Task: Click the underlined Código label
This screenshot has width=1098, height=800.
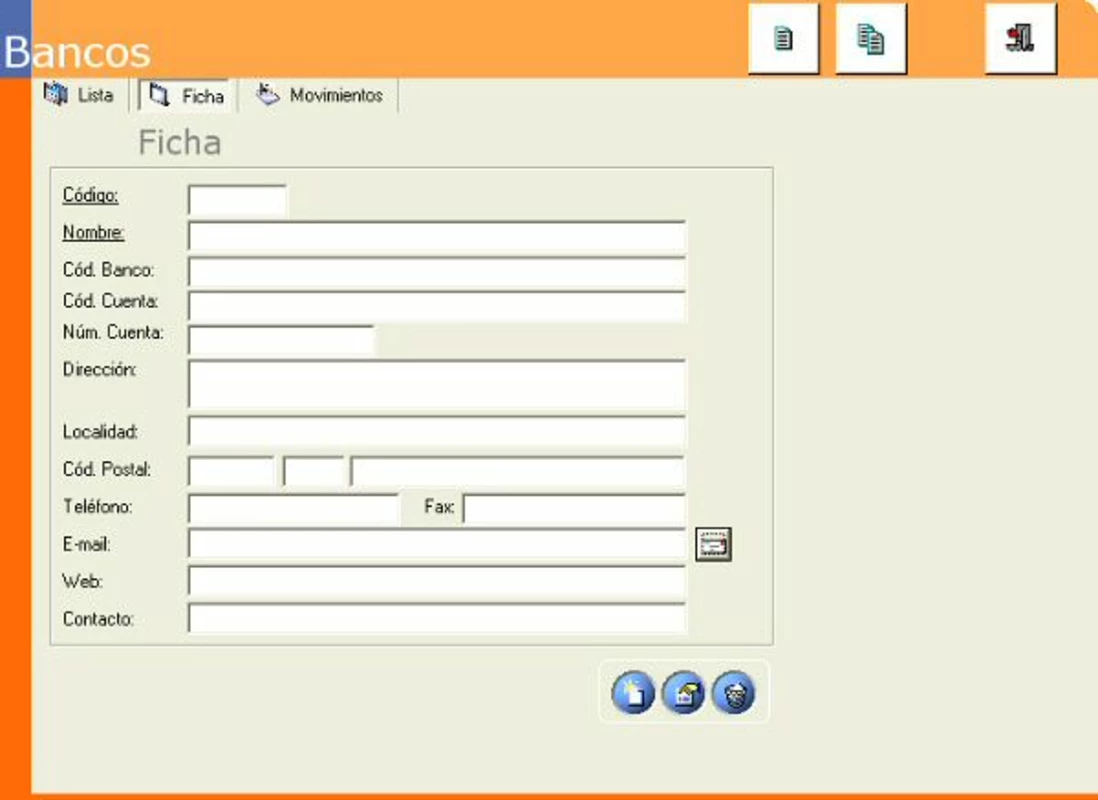Action: [x=90, y=195]
